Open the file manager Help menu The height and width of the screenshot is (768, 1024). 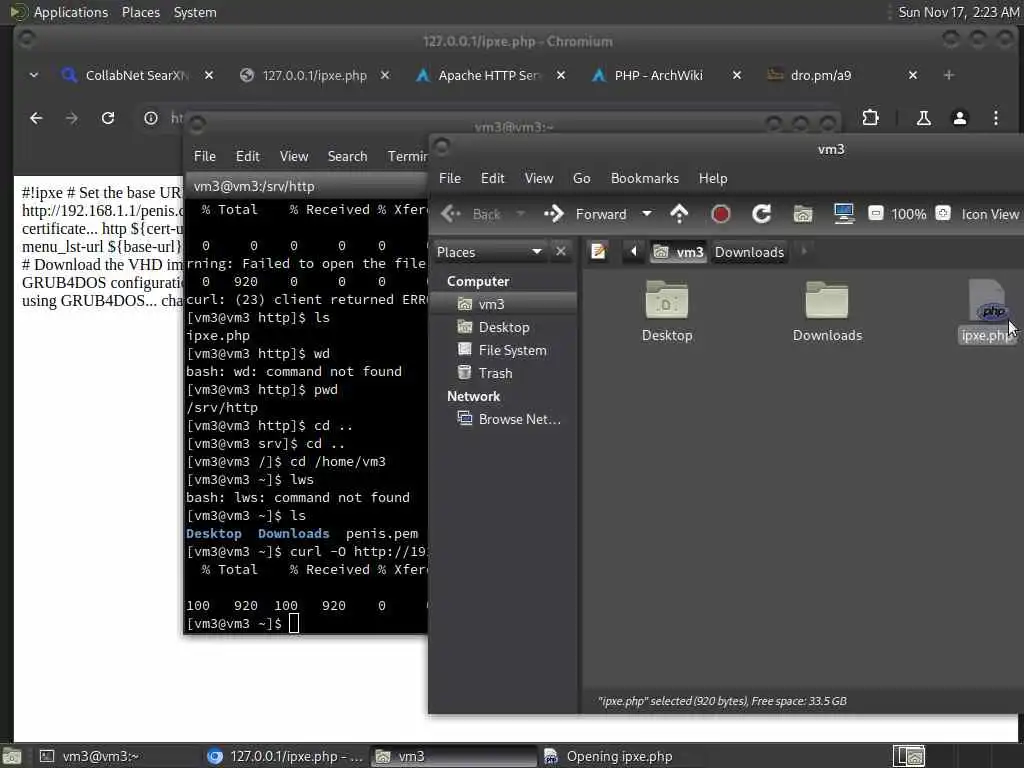point(712,178)
